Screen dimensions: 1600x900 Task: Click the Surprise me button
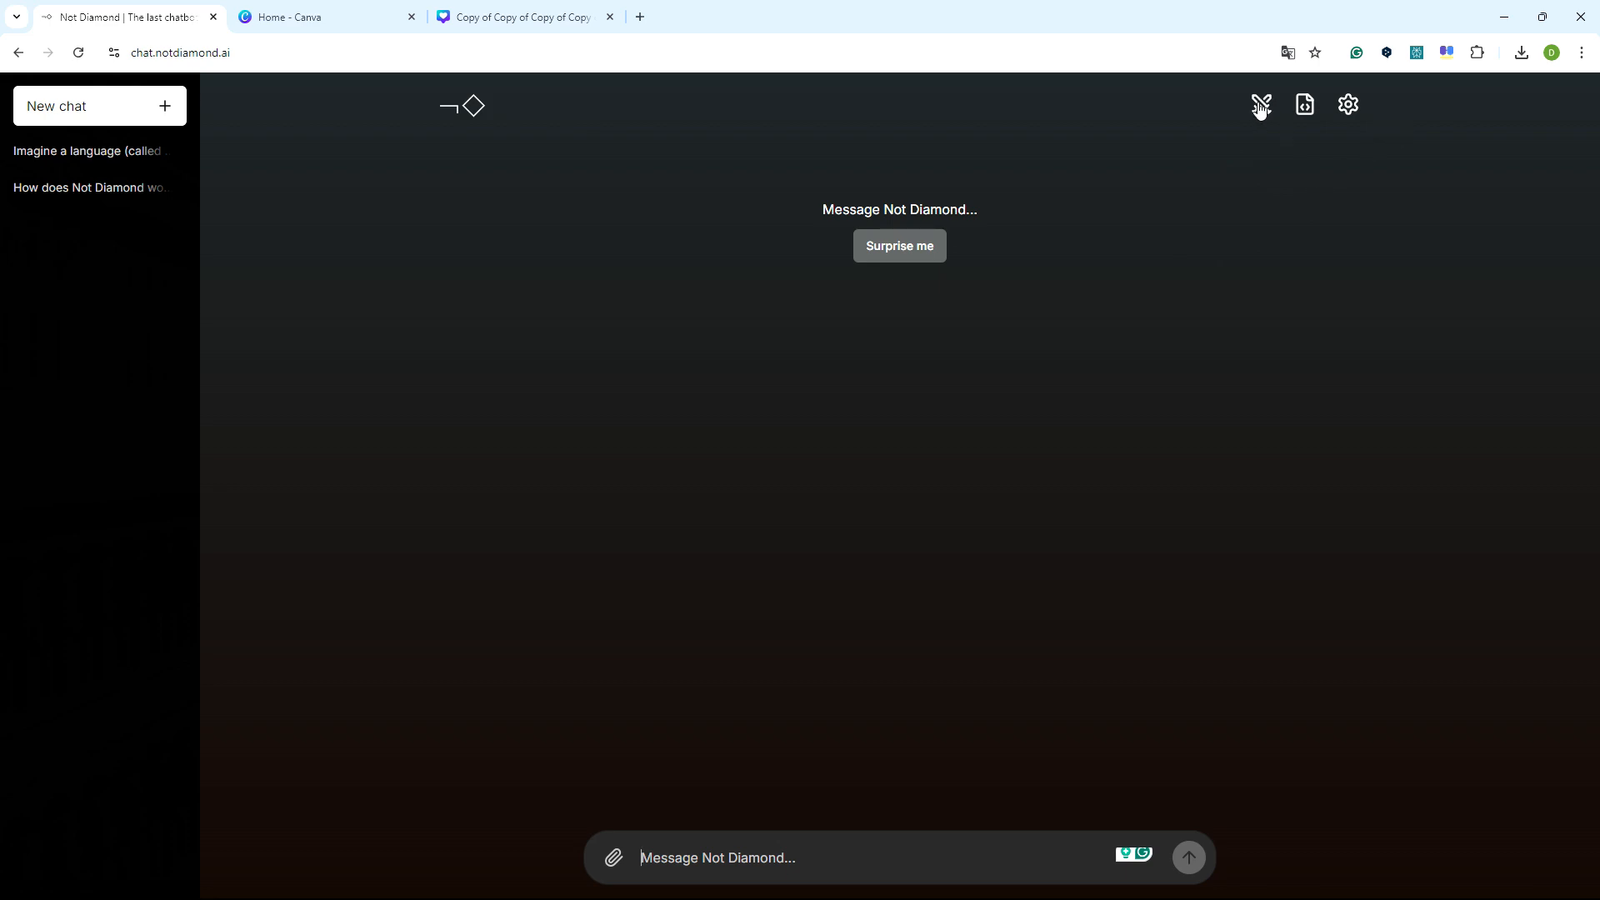pos(899,245)
